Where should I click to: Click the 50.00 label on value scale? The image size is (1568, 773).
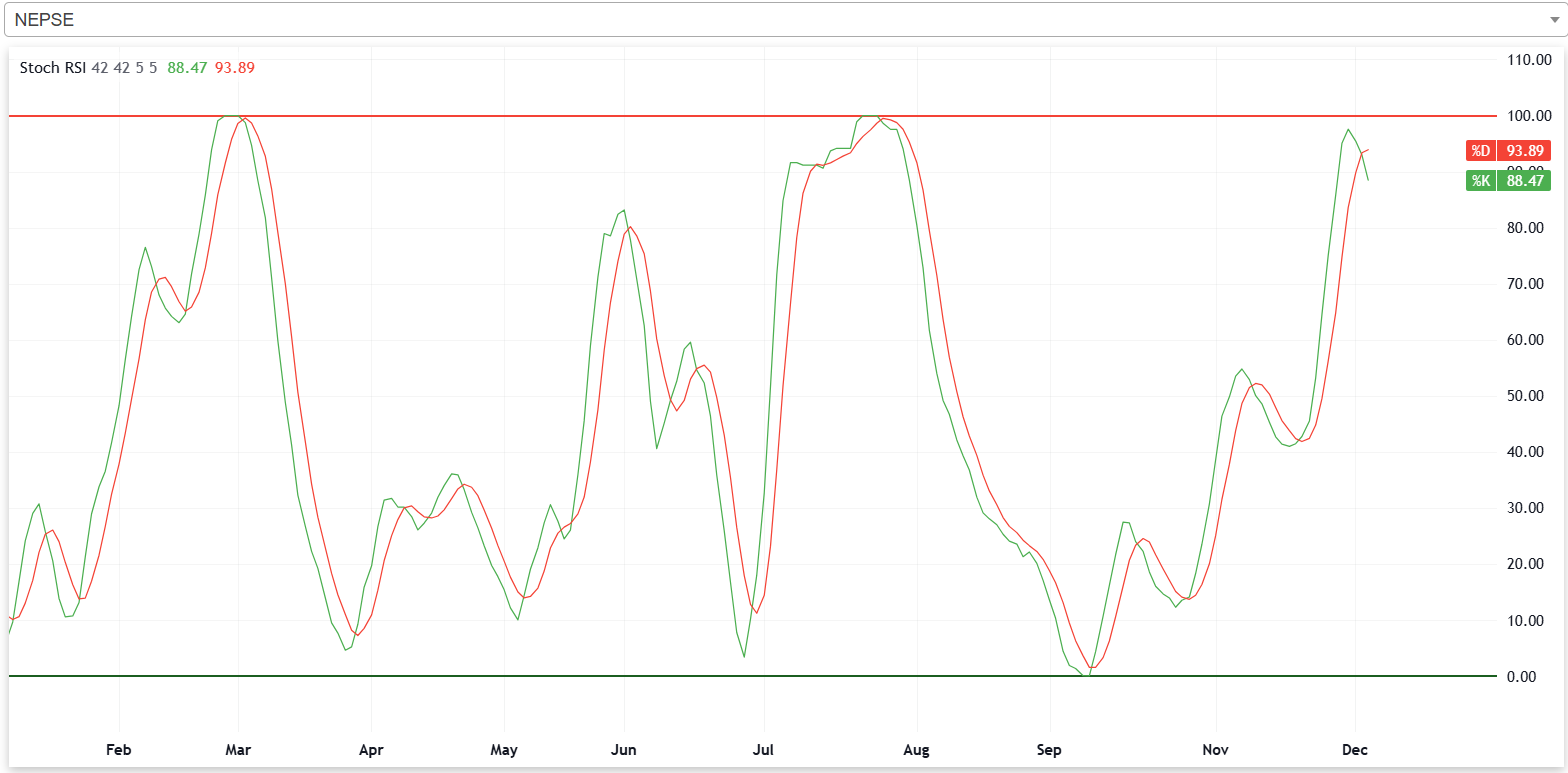pyautogui.click(x=1530, y=396)
